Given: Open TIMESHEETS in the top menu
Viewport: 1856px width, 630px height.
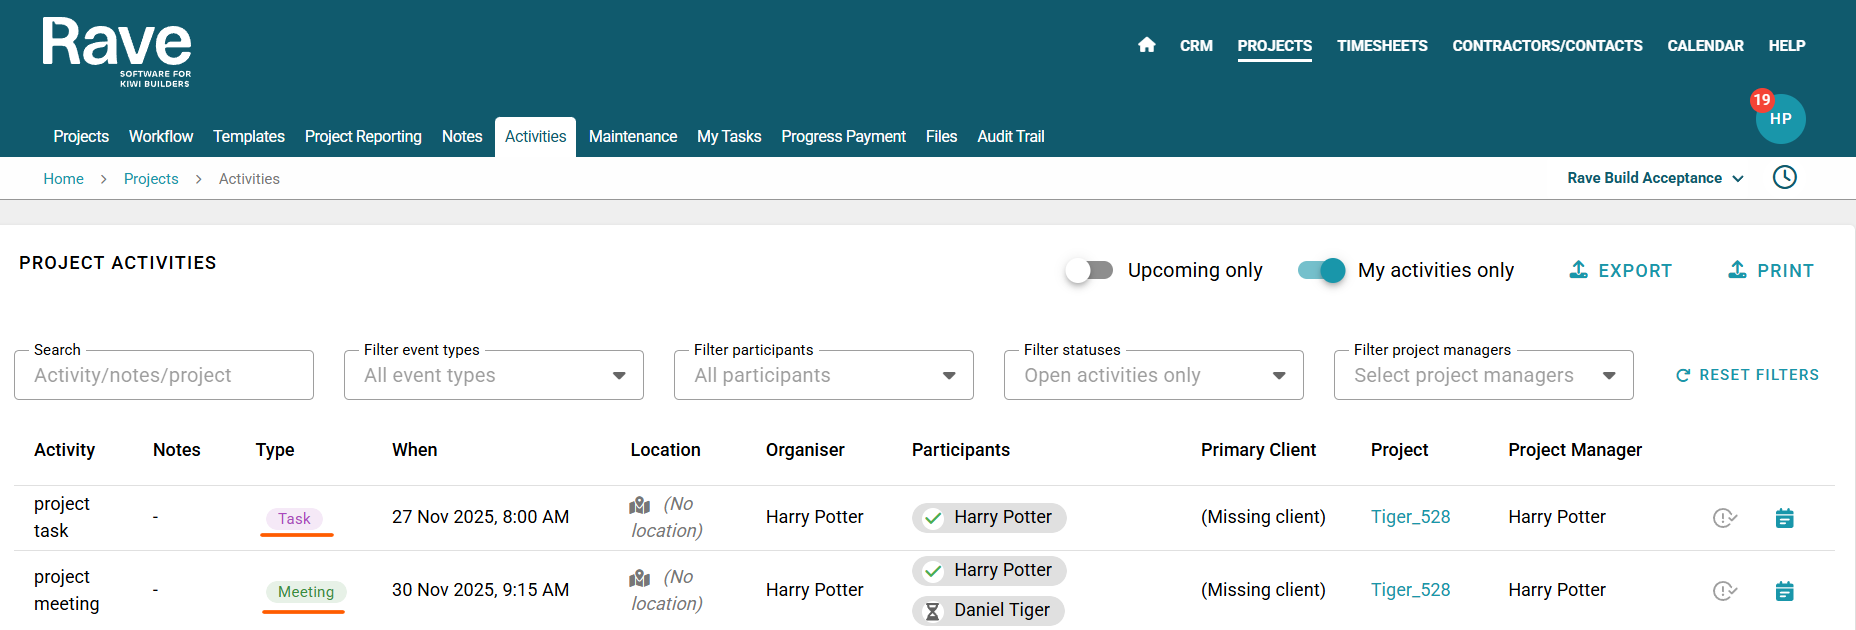Looking at the screenshot, I should pyautogui.click(x=1382, y=46).
